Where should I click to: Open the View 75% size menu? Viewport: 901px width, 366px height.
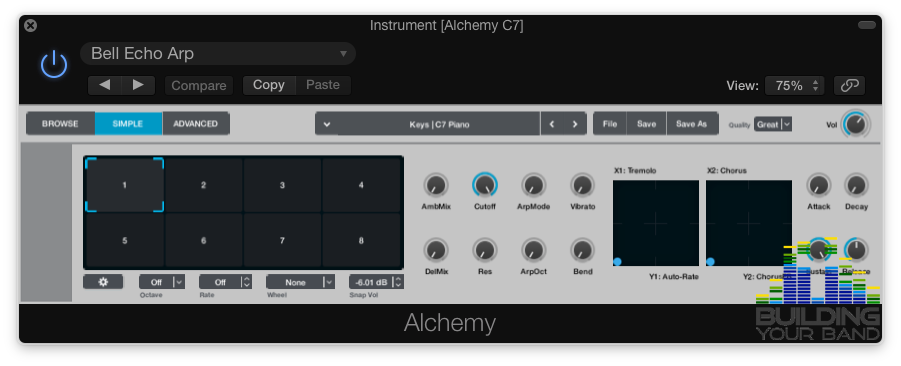[x=795, y=86]
